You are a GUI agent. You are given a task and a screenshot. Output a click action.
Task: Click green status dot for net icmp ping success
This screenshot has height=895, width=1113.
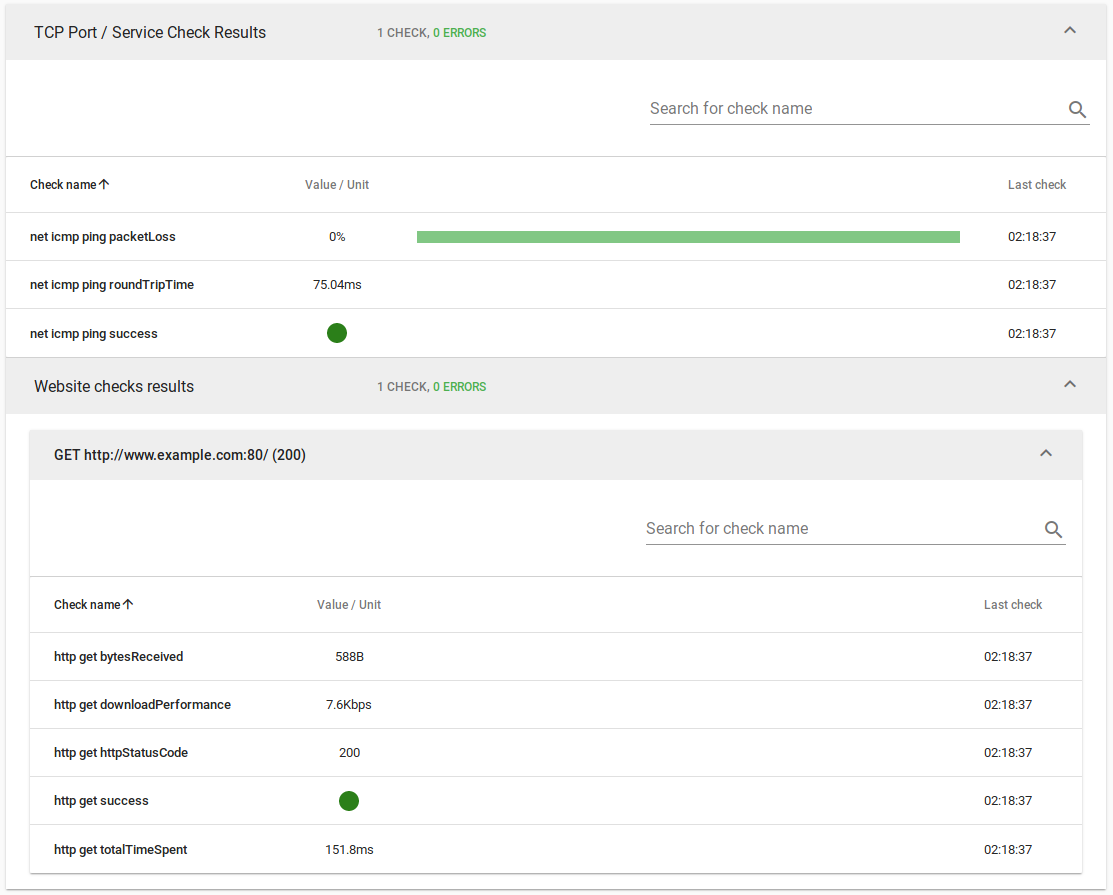point(337,333)
